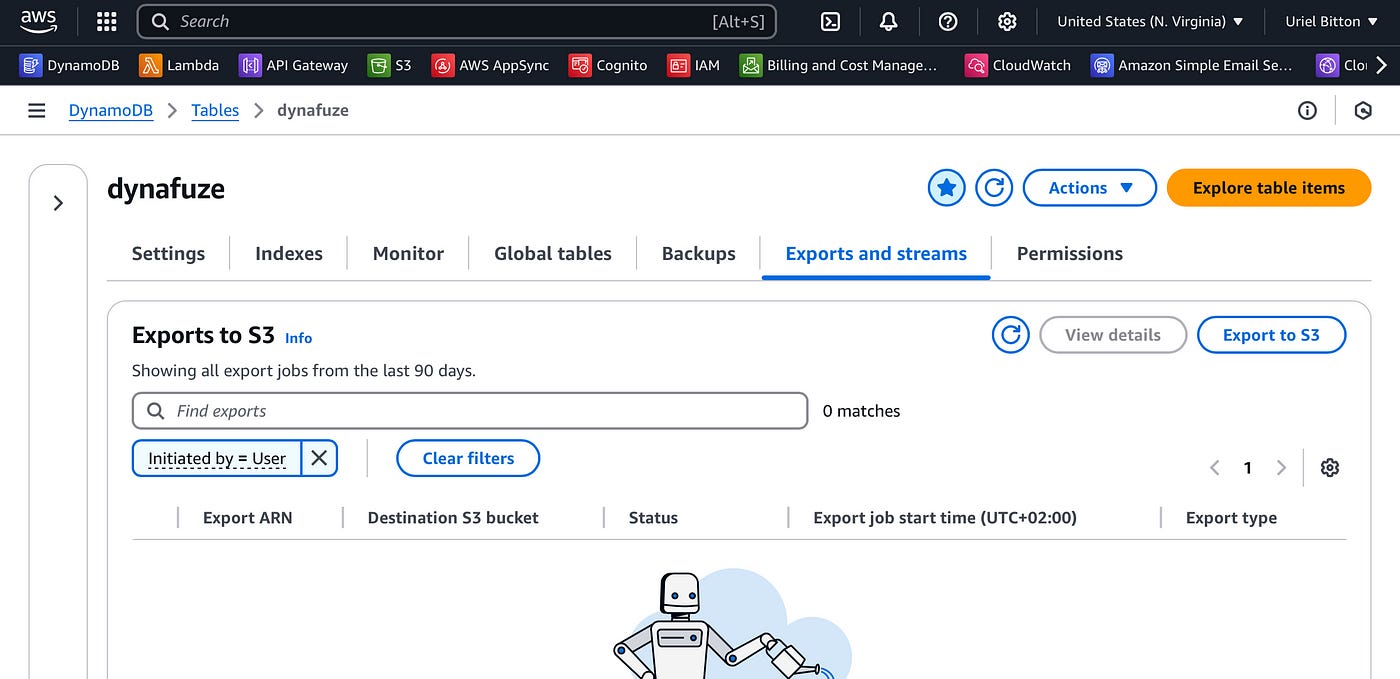Switch to the Settings tab
Image resolution: width=1400 pixels, height=679 pixels.
pos(168,253)
